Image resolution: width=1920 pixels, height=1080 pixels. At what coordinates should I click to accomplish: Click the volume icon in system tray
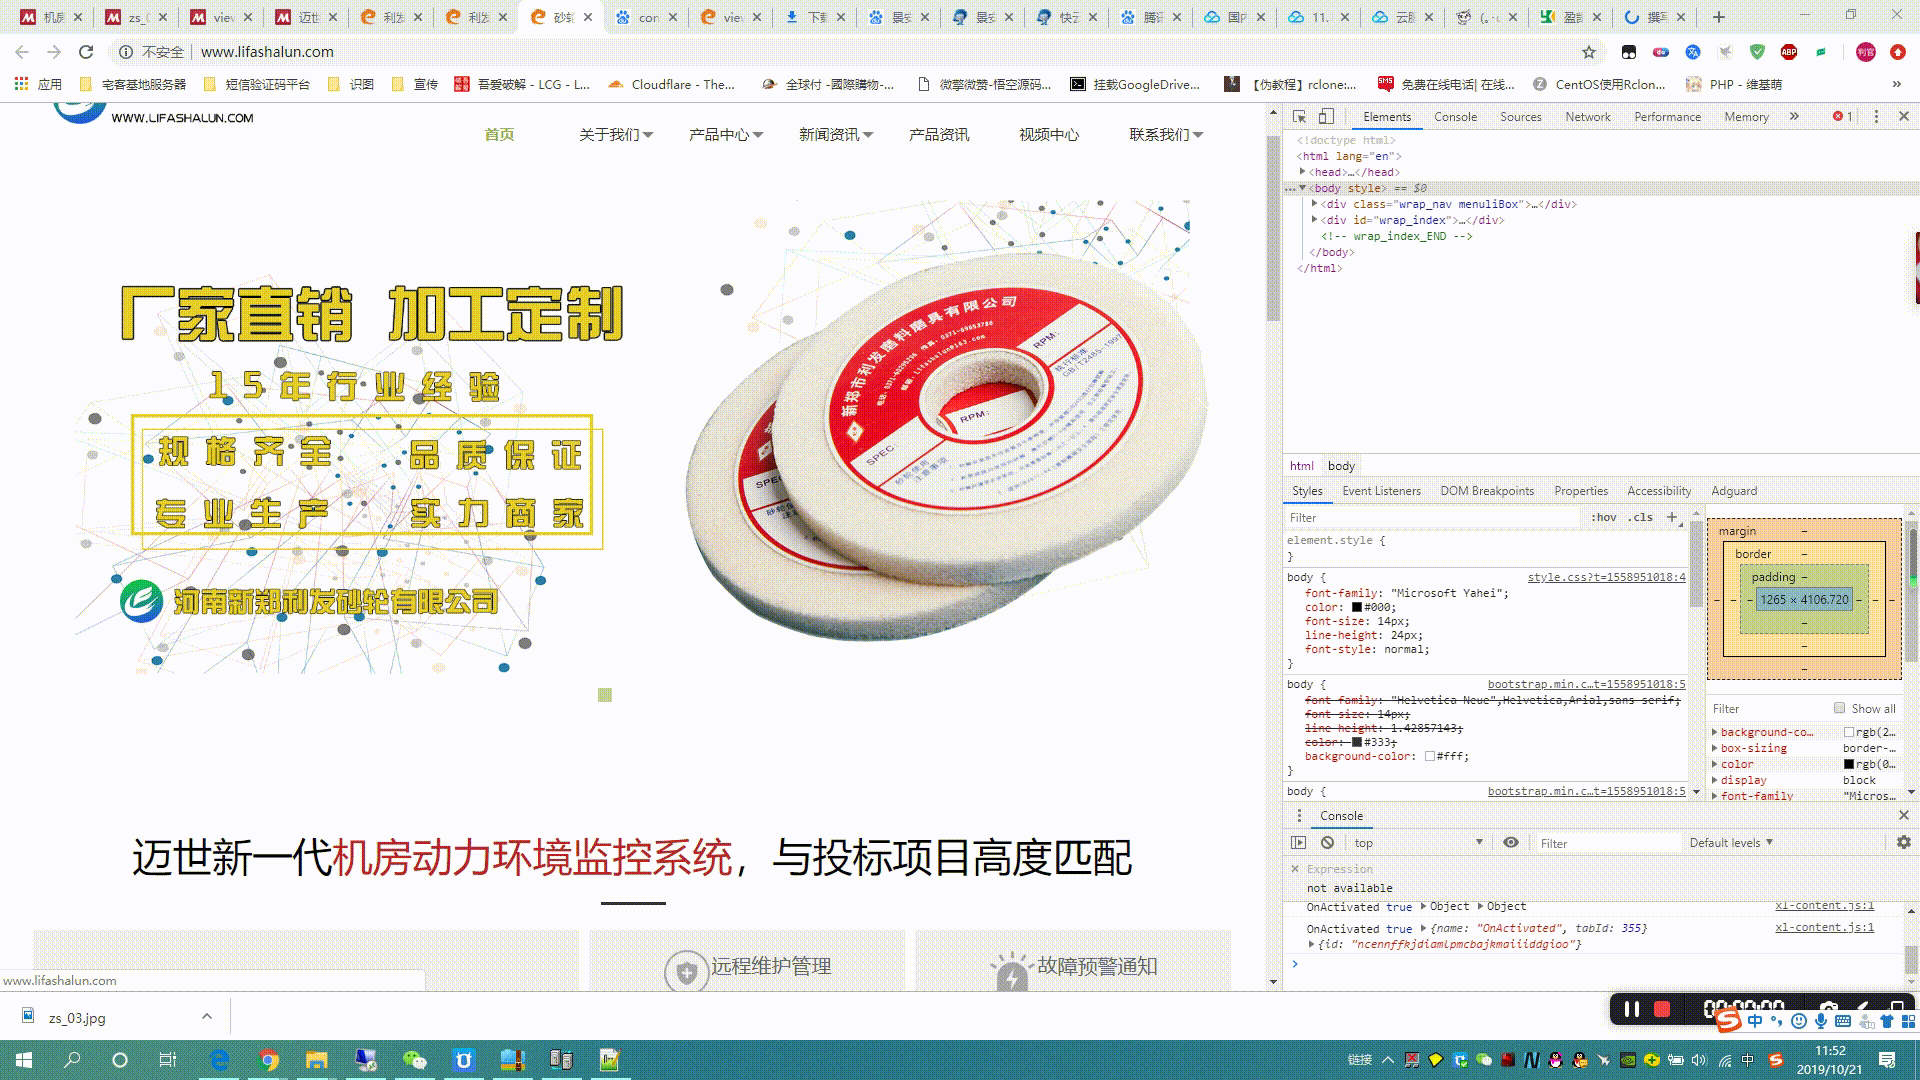pos(1699,1060)
